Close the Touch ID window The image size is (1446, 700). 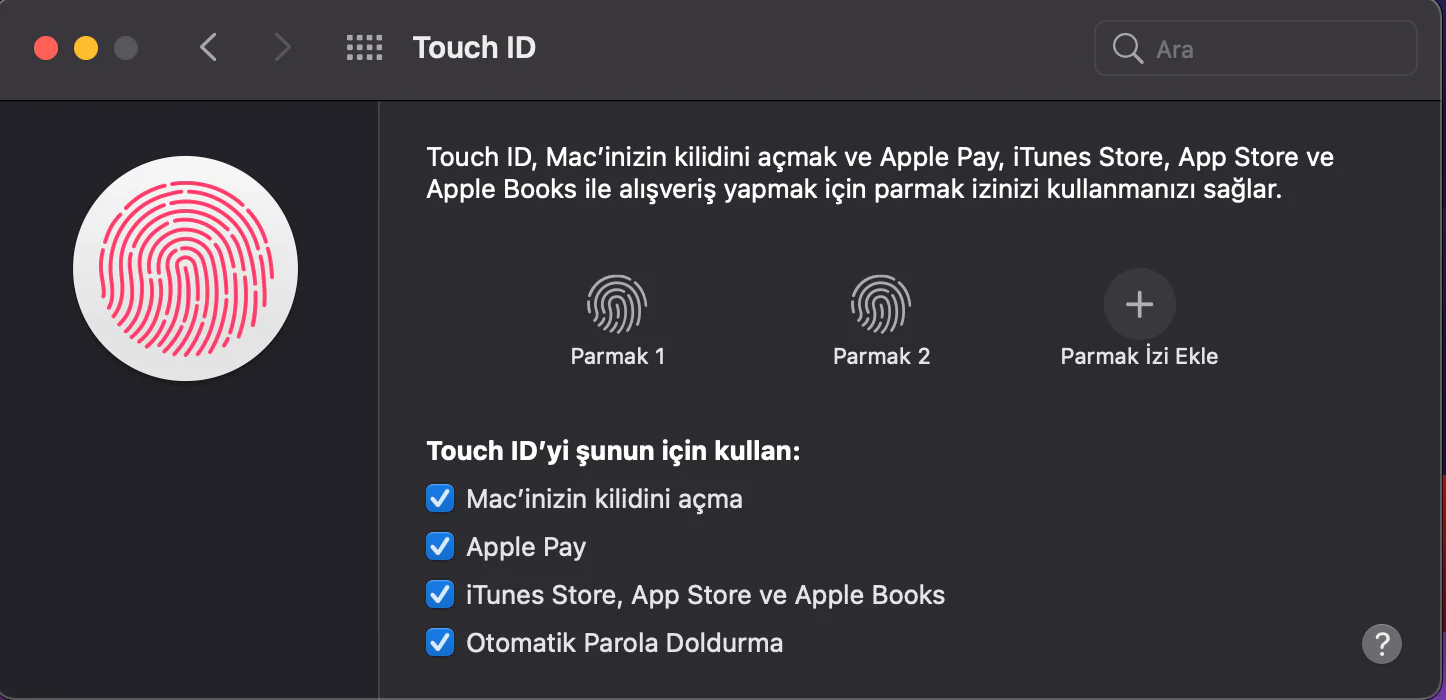46,48
